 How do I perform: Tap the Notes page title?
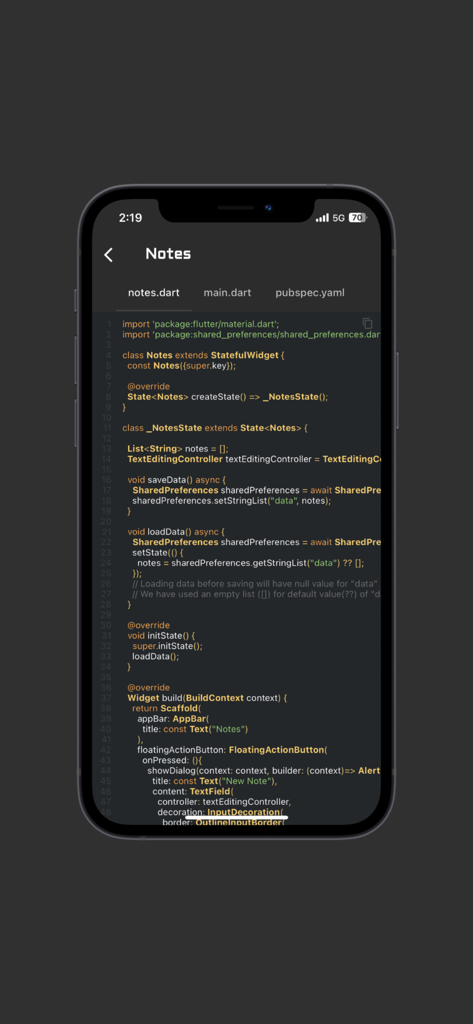pos(168,253)
